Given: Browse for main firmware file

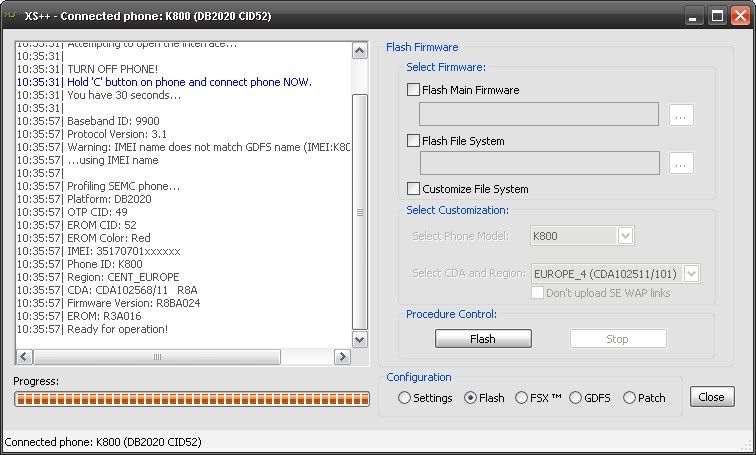Looking at the screenshot, I should (x=681, y=116).
